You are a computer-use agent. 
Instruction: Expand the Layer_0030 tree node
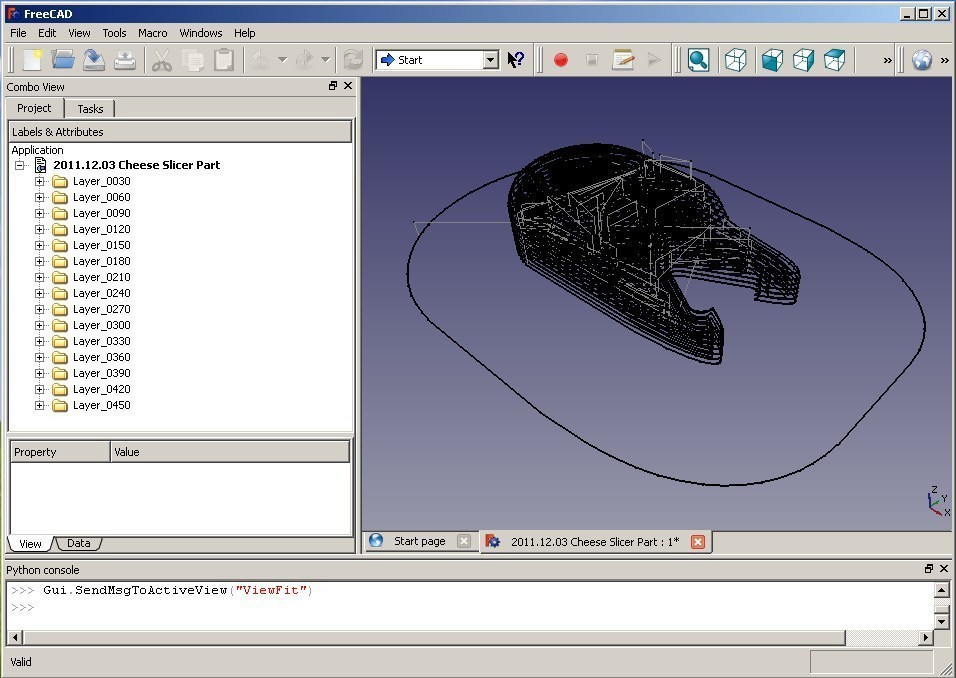[39, 181]
